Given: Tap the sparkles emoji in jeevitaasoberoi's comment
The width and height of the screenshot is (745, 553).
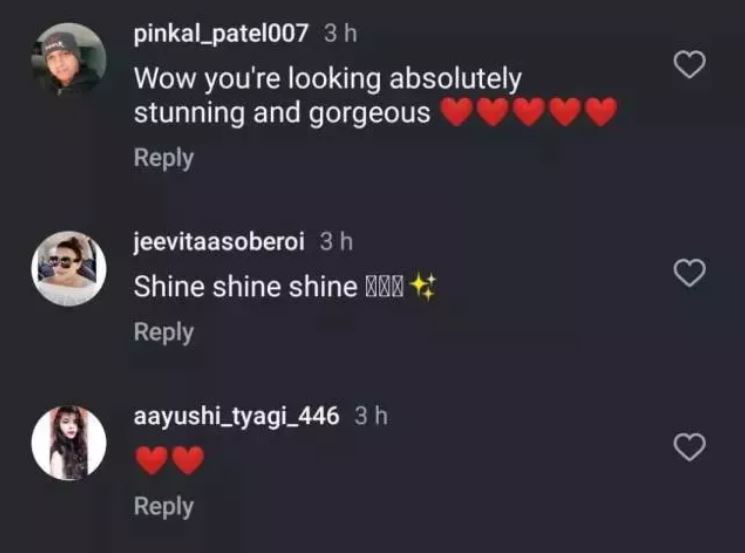Looking at the screenshot, I should (423, 287).
